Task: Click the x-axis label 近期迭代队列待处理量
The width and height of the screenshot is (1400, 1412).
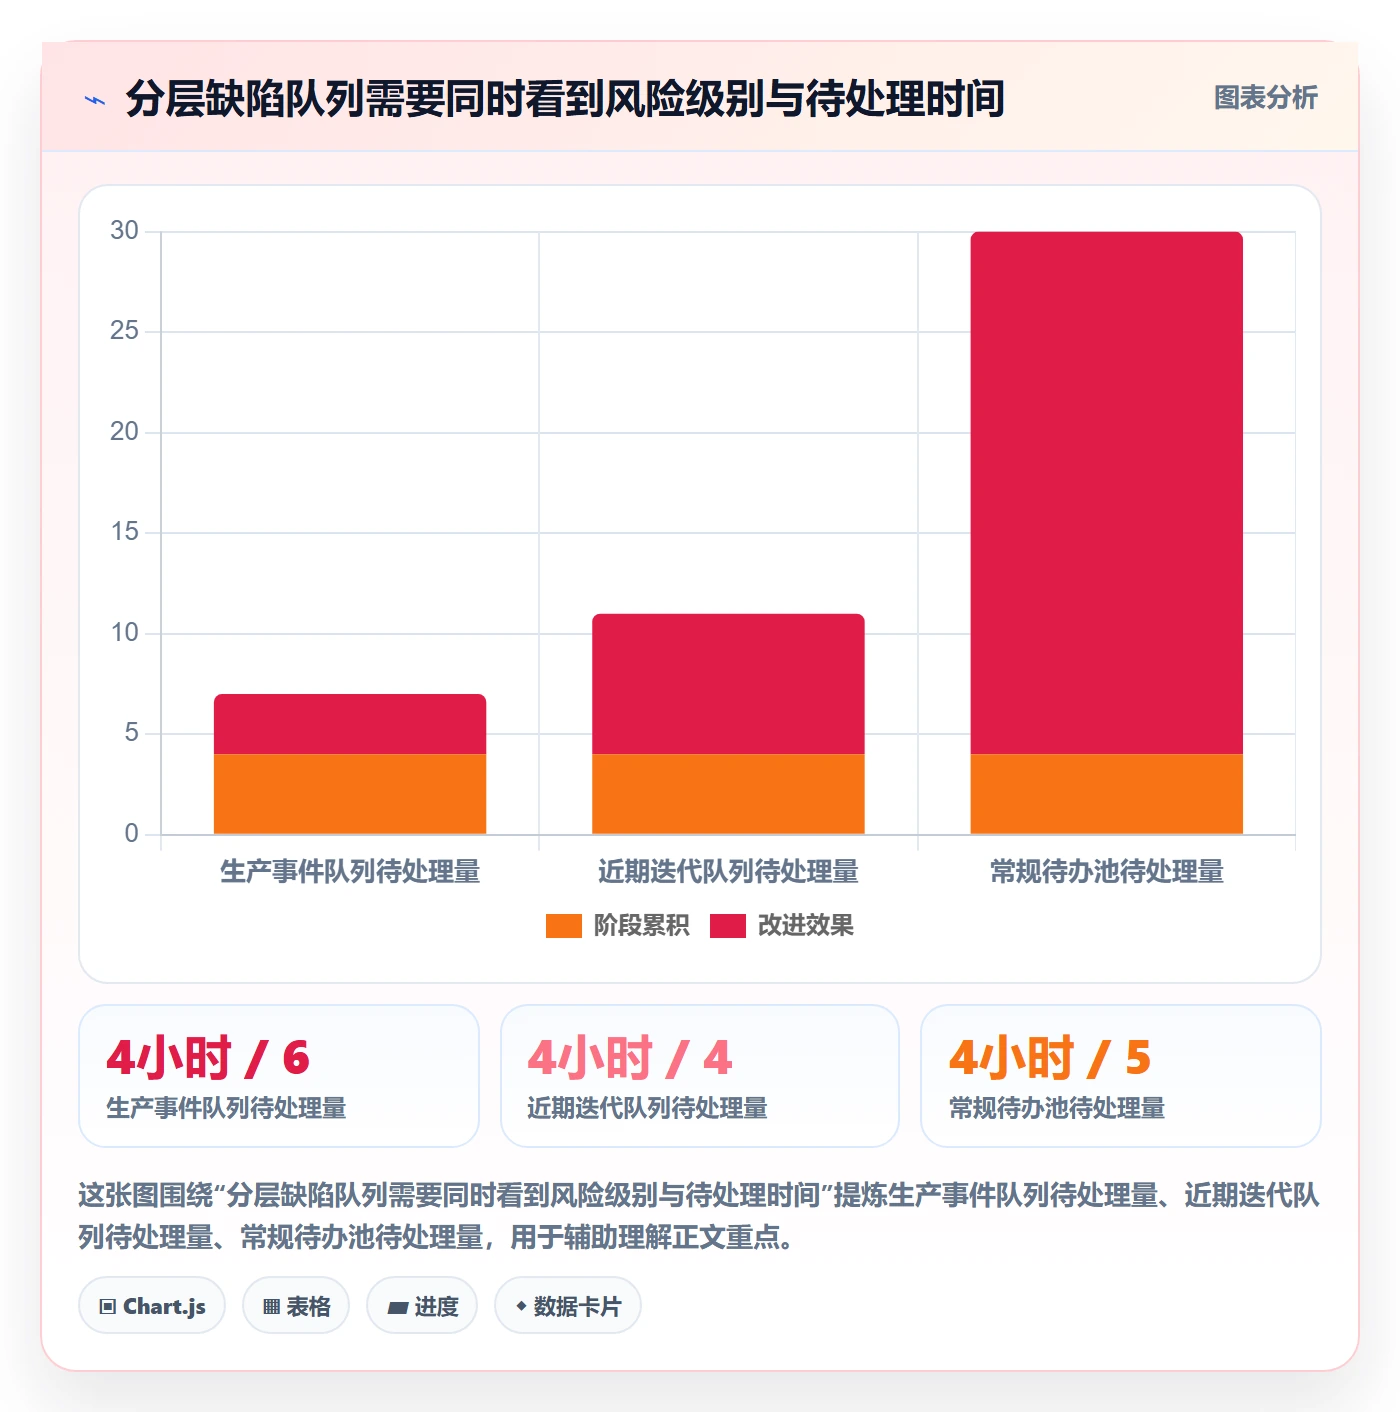Action: coord(728,872)
